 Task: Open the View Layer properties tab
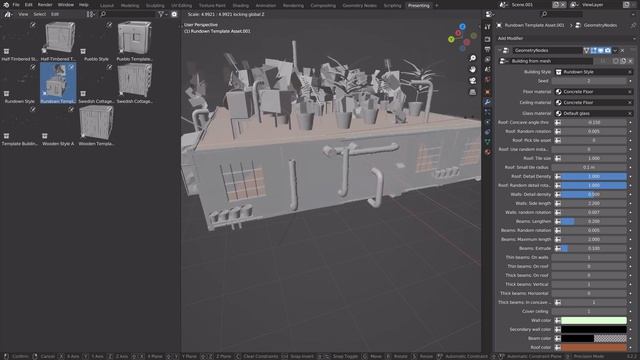point(487,60)
